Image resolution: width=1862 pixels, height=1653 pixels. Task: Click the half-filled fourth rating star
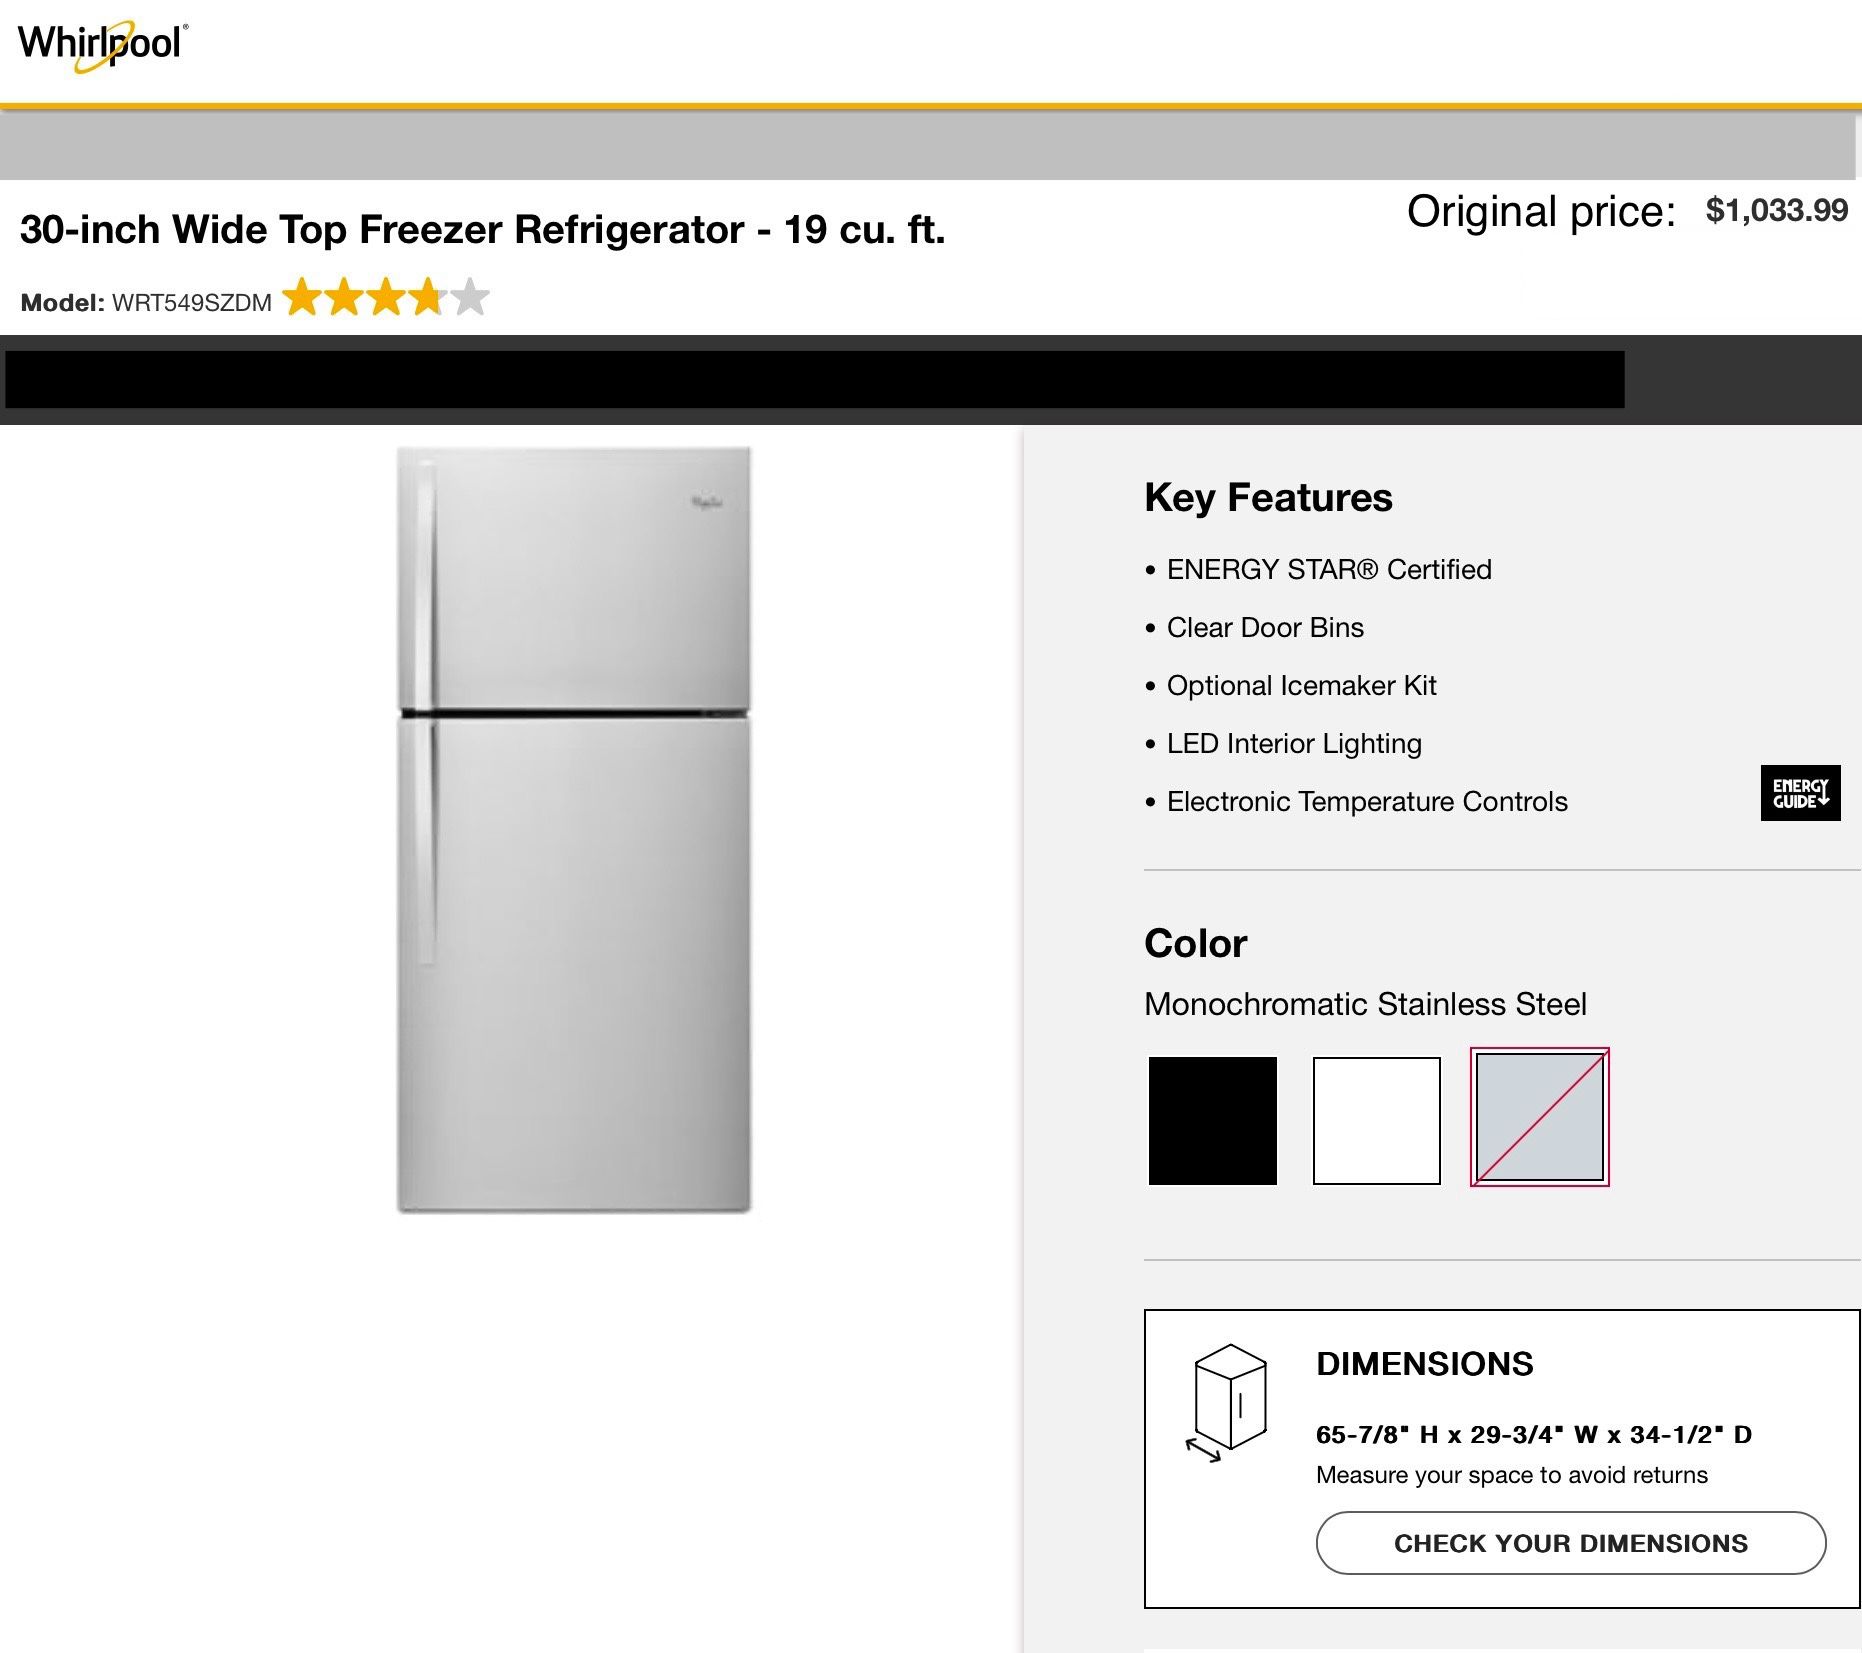pyautogui.click(x=427, y=297)
